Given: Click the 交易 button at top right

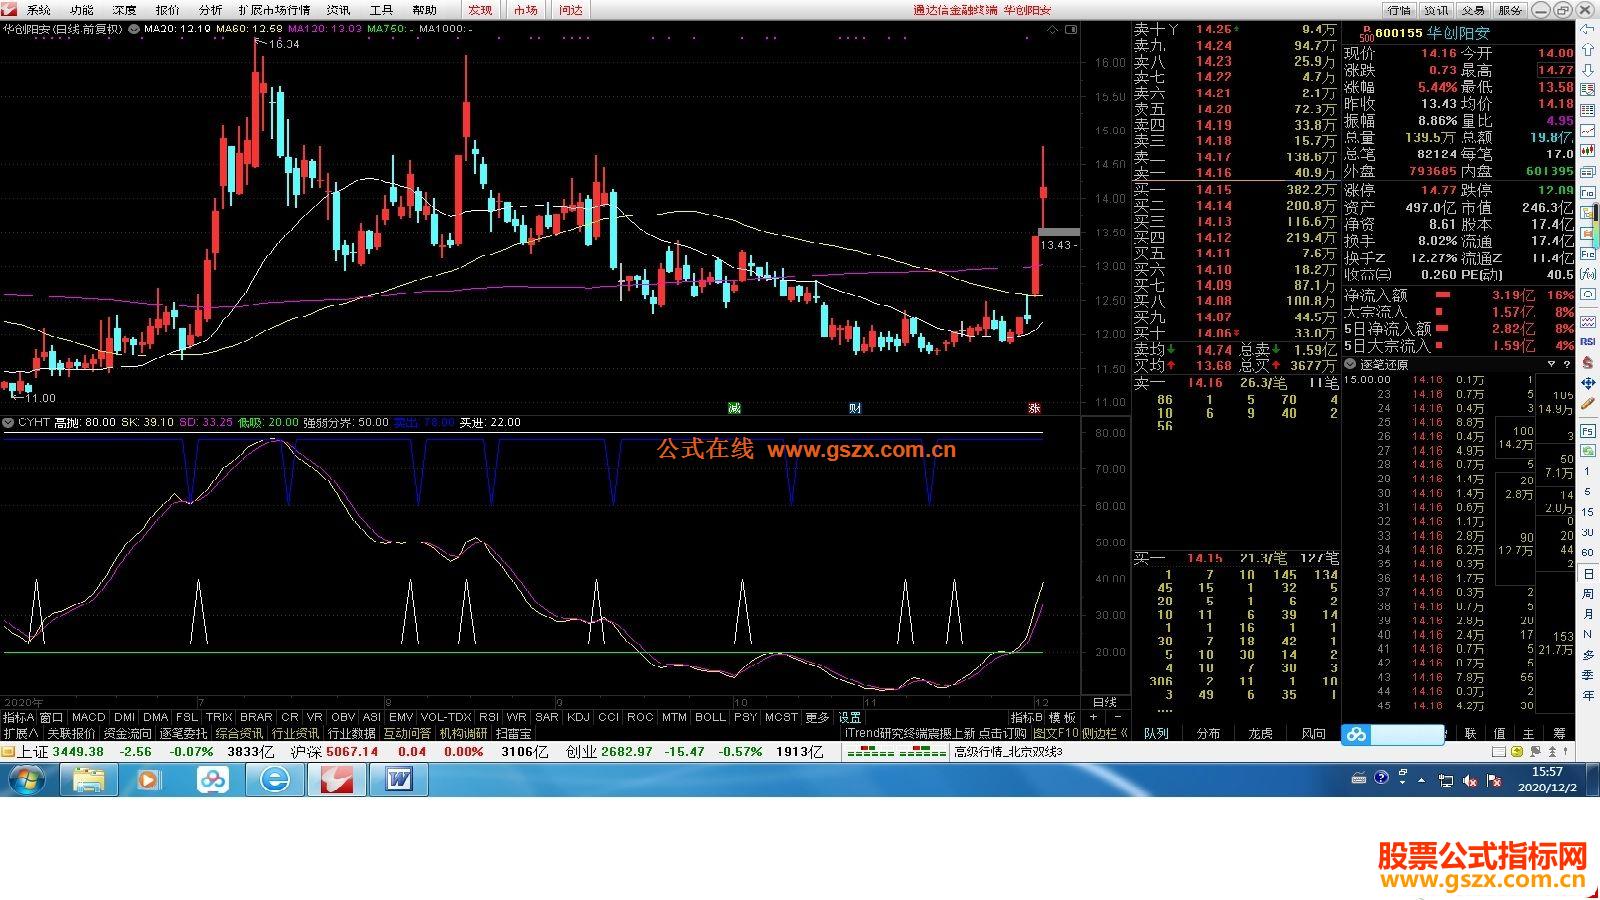Looking at the screenshot, I should click(1473, 10).
